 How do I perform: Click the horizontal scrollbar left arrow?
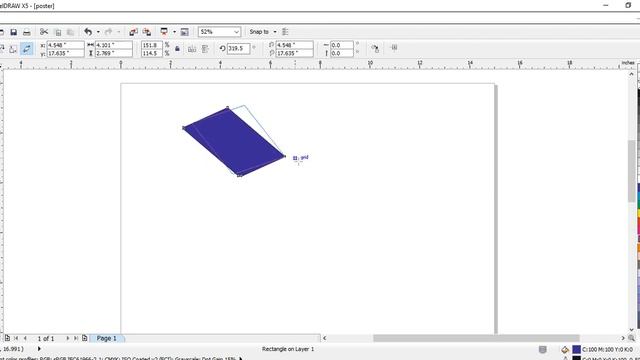tap(324, 338)
